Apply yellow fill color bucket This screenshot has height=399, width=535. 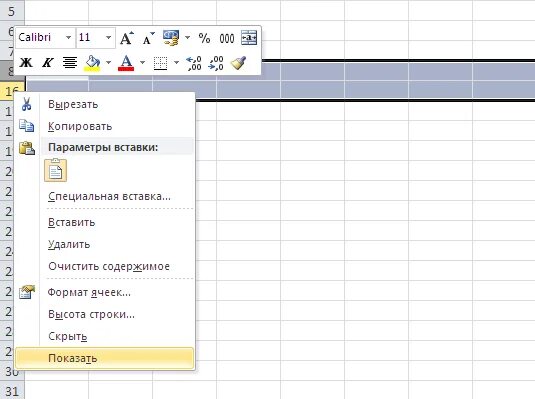(x=92, y=63)
